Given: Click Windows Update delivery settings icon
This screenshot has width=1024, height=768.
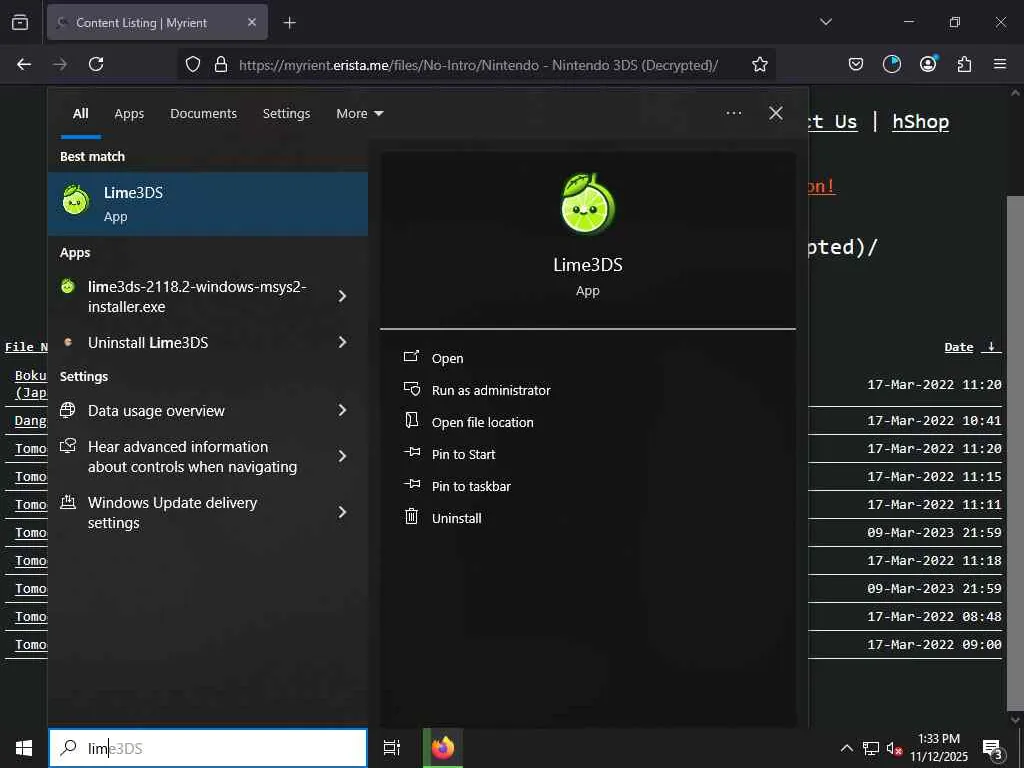Looking at the screenshot, I should (x=68, y=502).
